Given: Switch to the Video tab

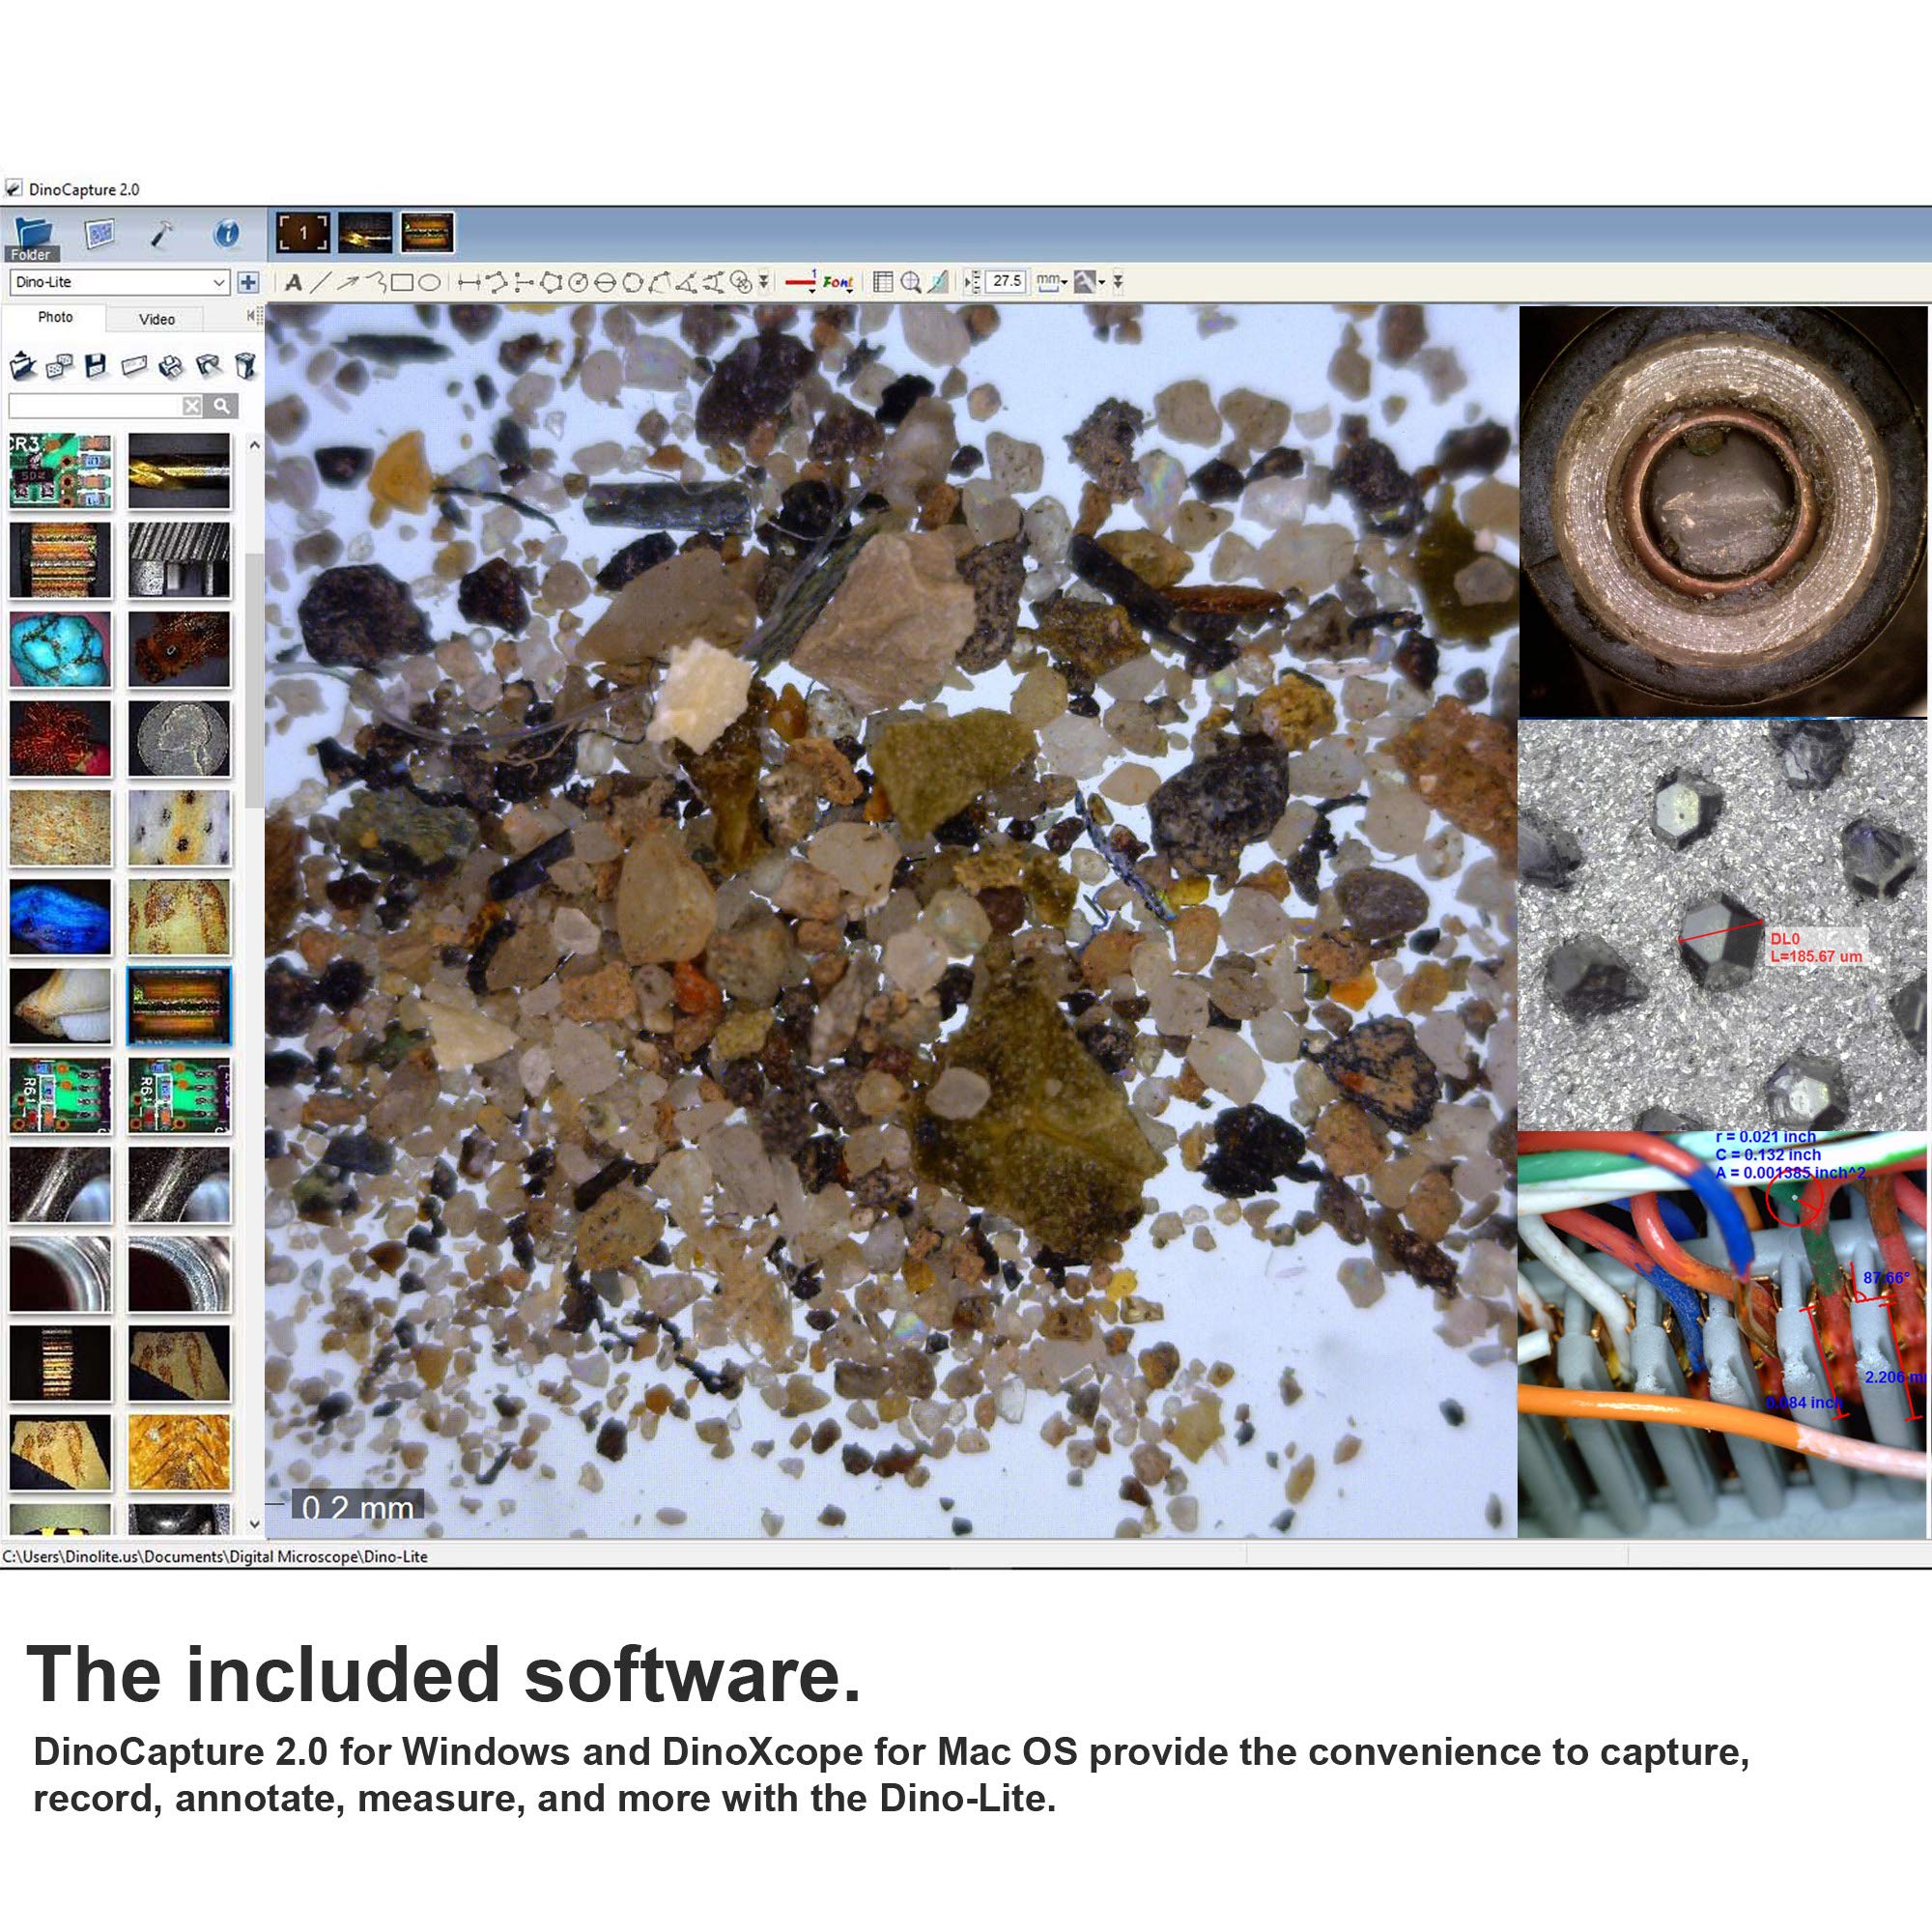Looking at the screenshot, I should [157, 319].
